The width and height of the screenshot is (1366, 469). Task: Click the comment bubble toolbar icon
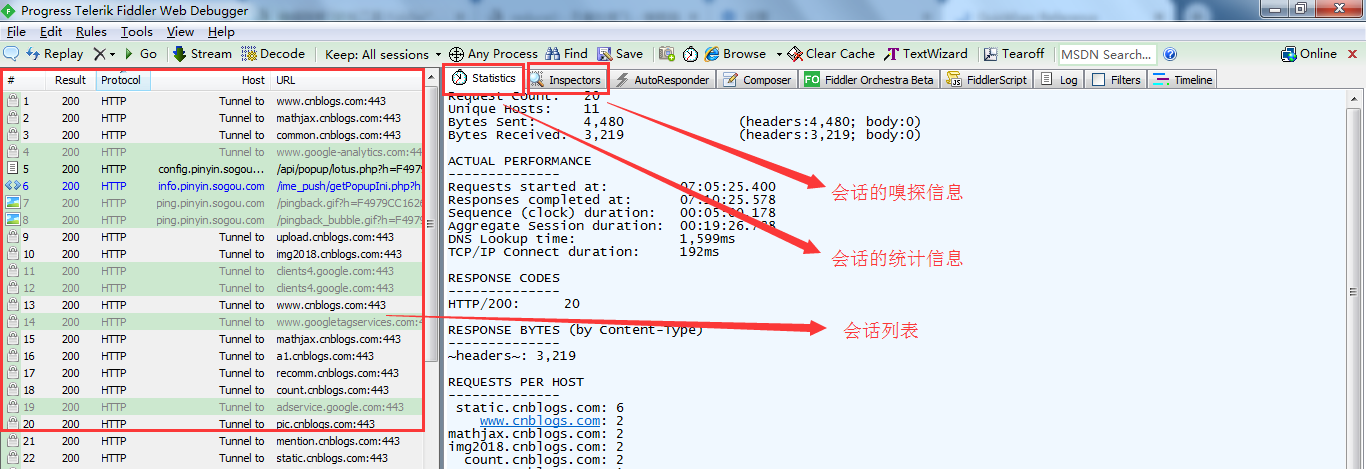(12, 54)
